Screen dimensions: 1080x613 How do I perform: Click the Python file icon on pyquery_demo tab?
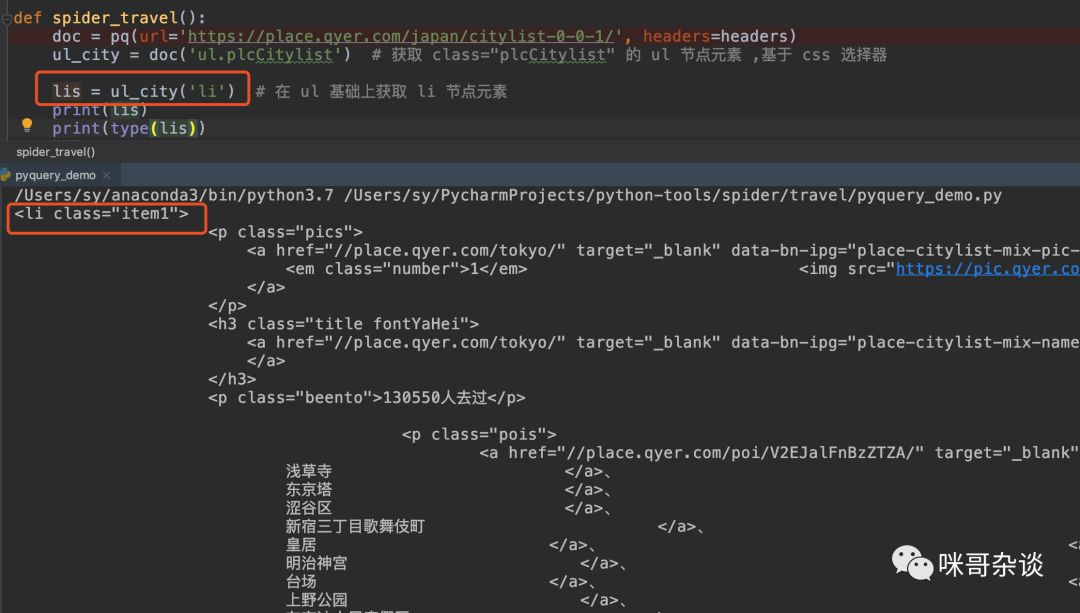(6, 175)
